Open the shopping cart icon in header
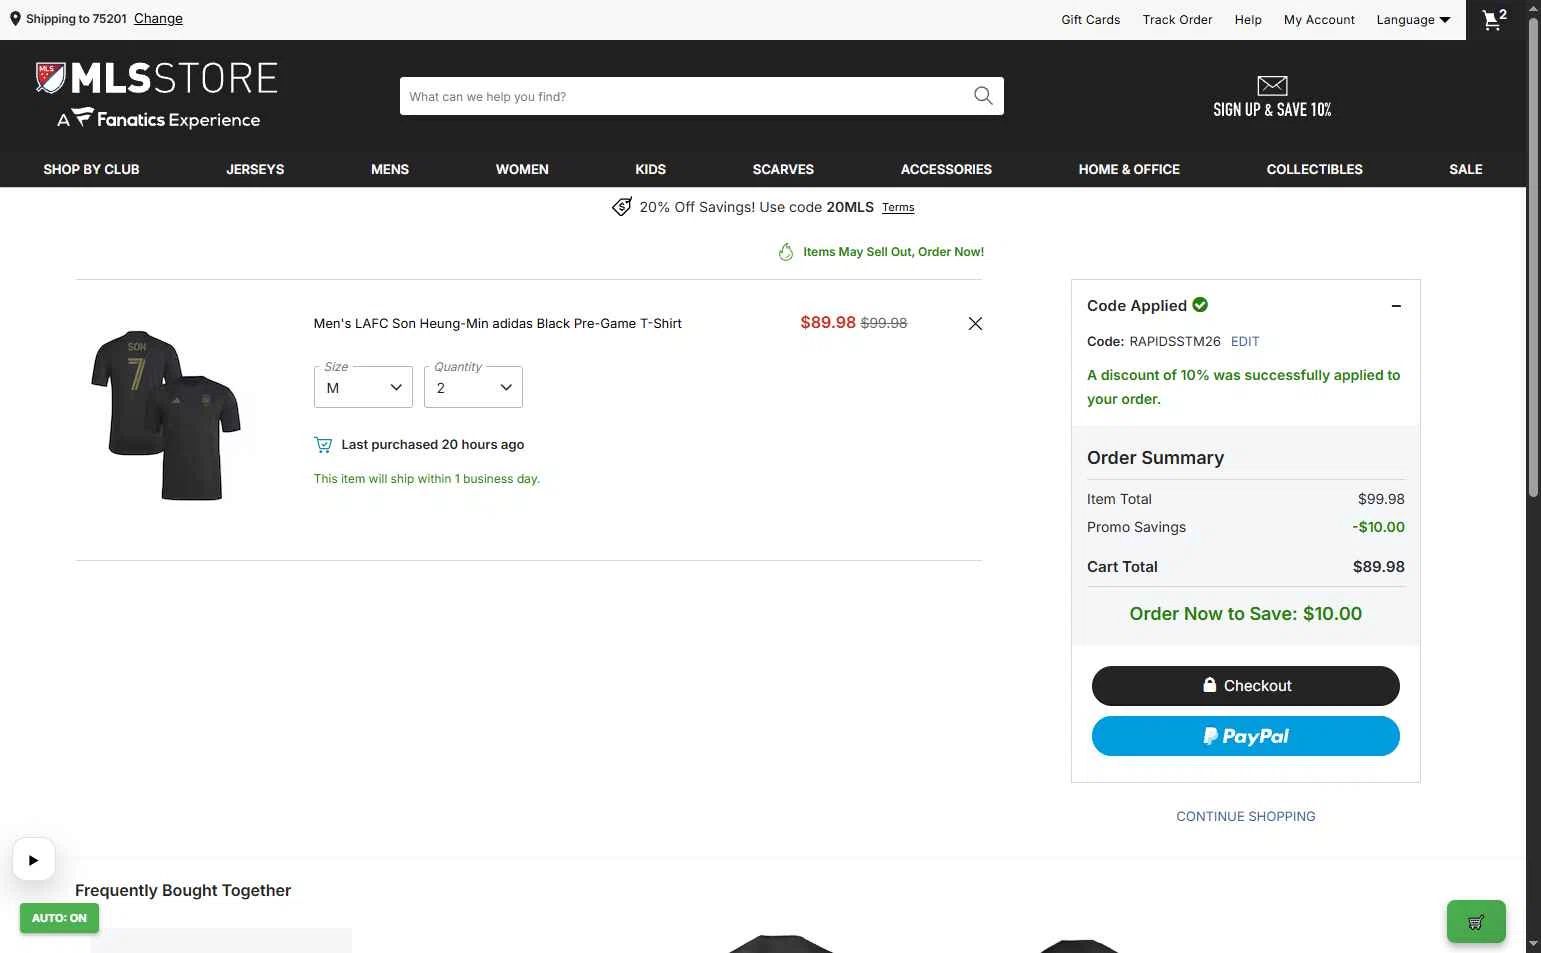This screenshot has height=953, width=1541. click(1494, 19)
